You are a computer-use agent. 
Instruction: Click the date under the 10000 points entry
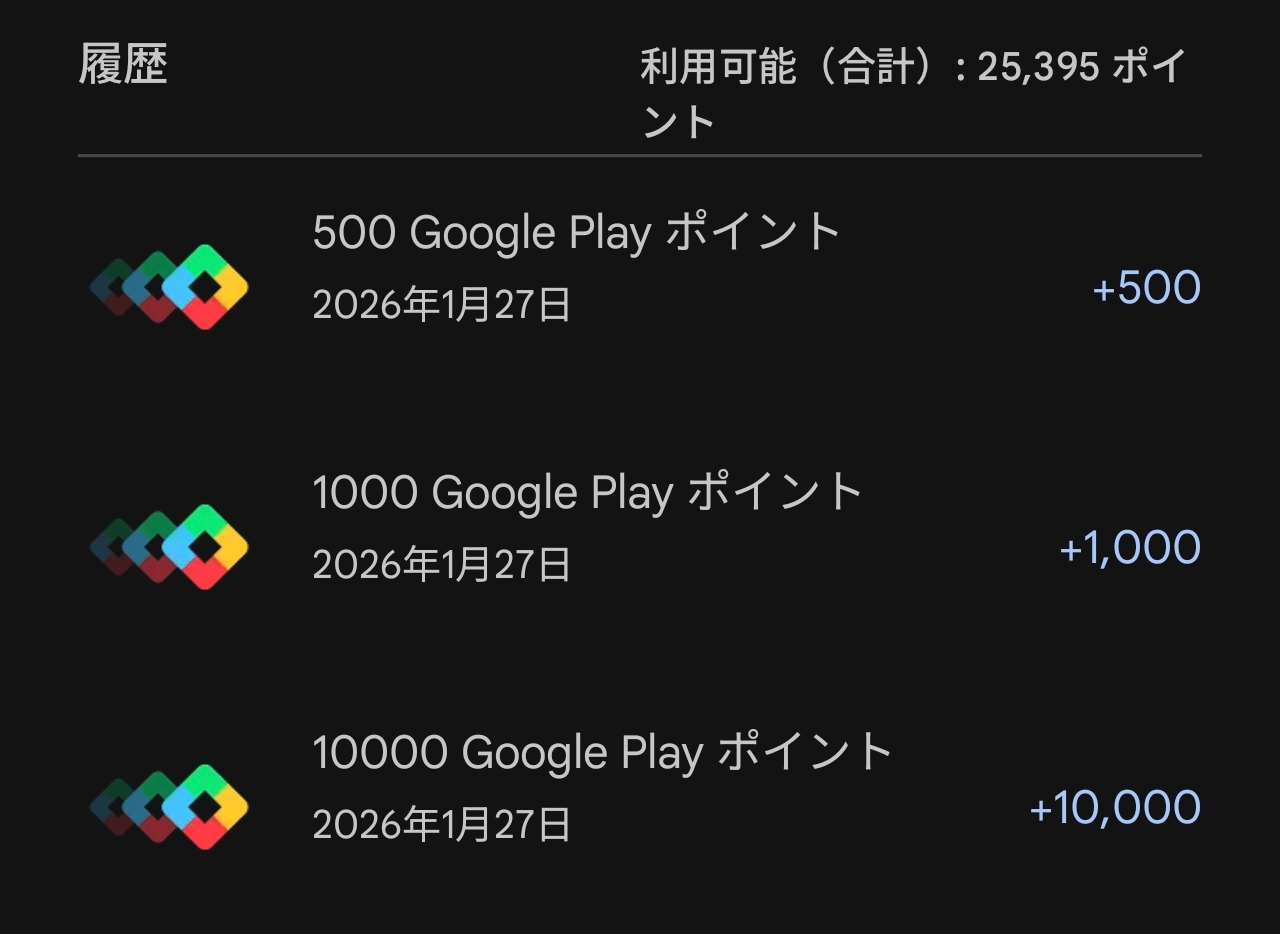tap(441, 825)
